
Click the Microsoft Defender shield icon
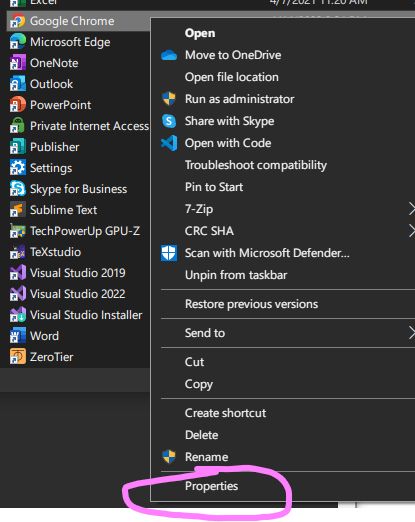point(169,253)
